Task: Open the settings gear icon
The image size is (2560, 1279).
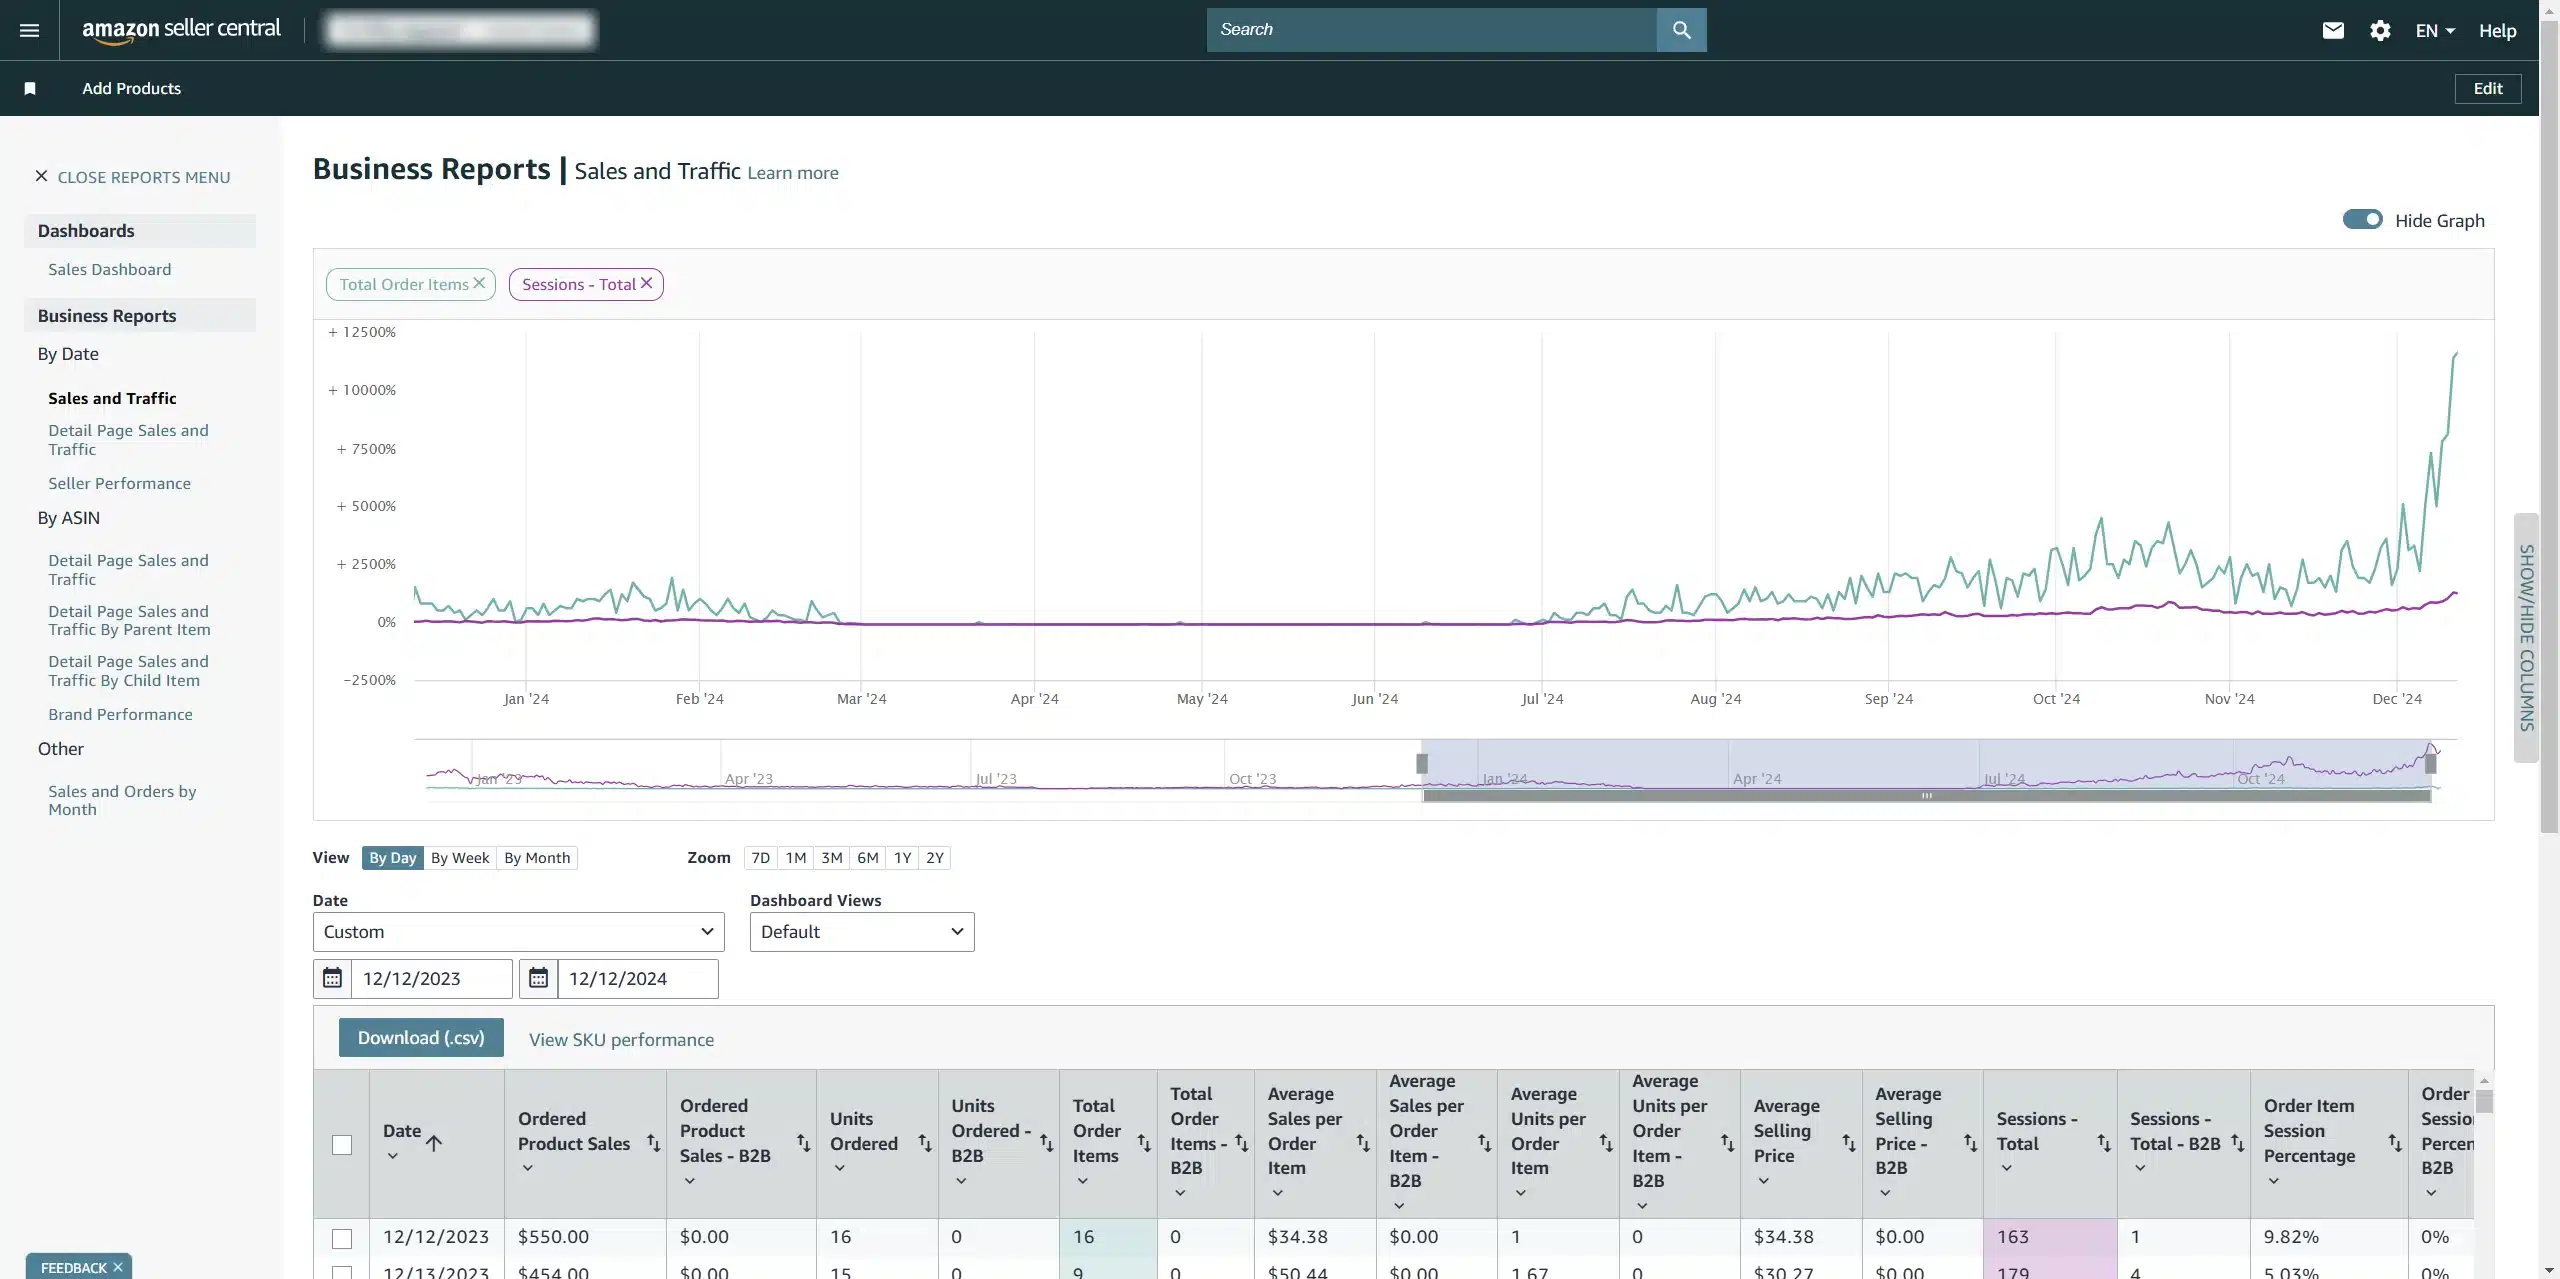Action: (2380, 30)
